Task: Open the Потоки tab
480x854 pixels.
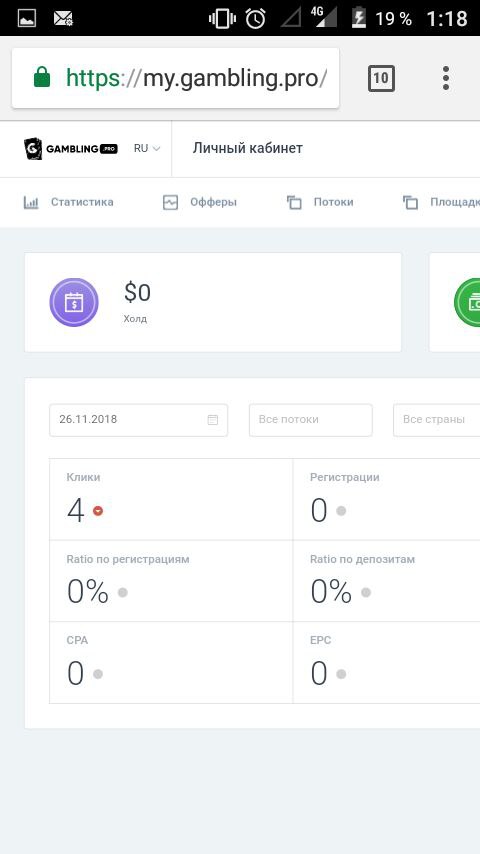Action: click(x=320, y=202)
